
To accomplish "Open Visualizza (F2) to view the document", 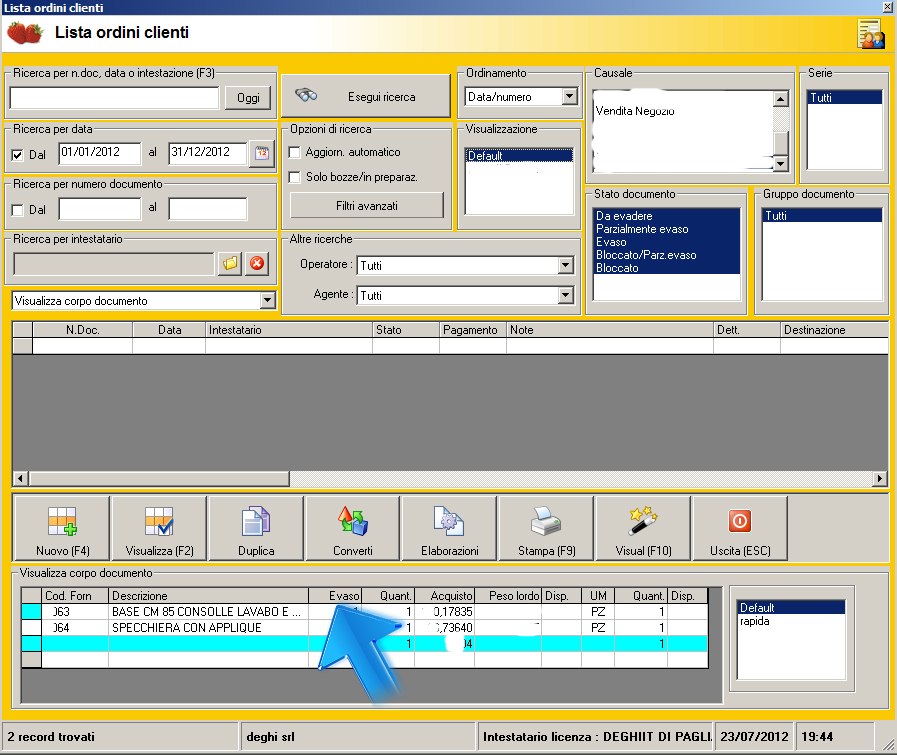I will 159,523.
